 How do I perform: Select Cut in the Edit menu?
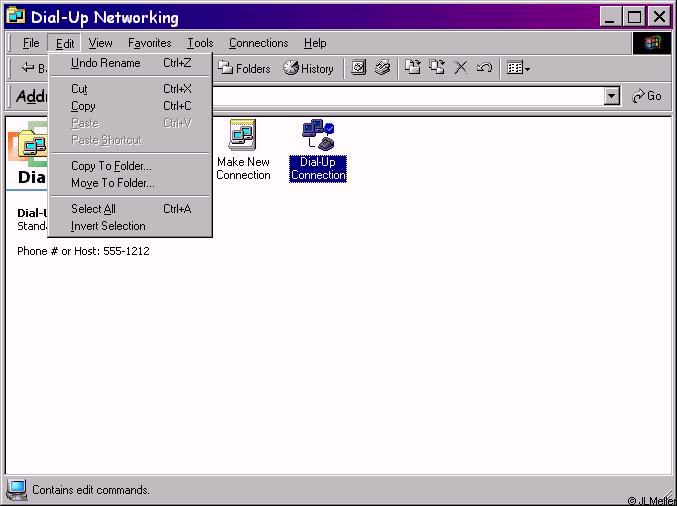tap(130, 89)
